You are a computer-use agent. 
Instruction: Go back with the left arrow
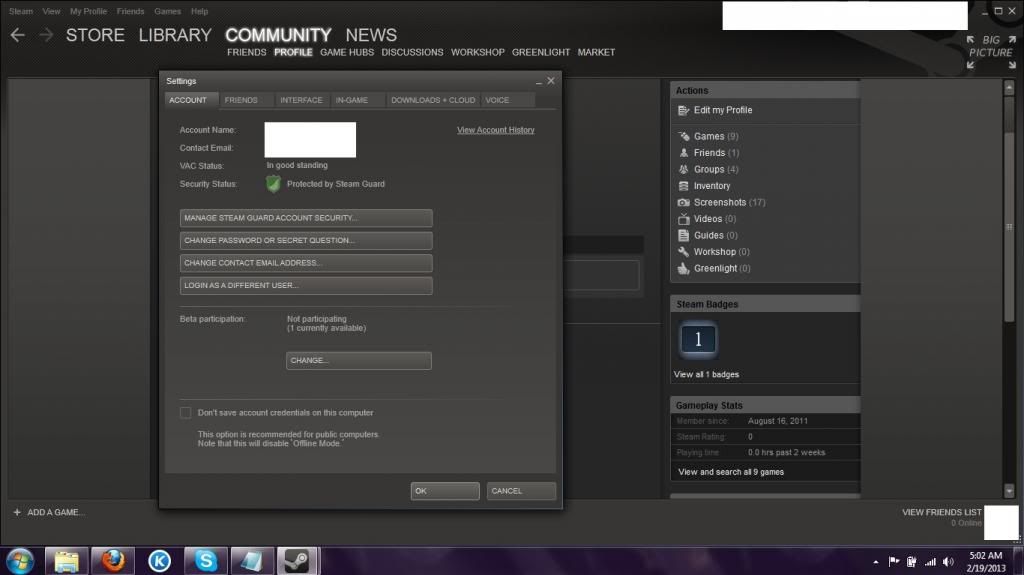[x=18, y=35]
